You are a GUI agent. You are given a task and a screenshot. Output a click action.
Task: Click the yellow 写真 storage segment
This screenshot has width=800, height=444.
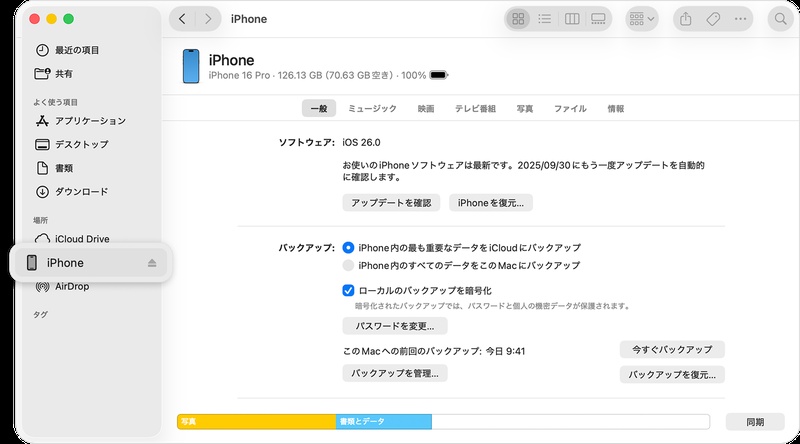257,422
